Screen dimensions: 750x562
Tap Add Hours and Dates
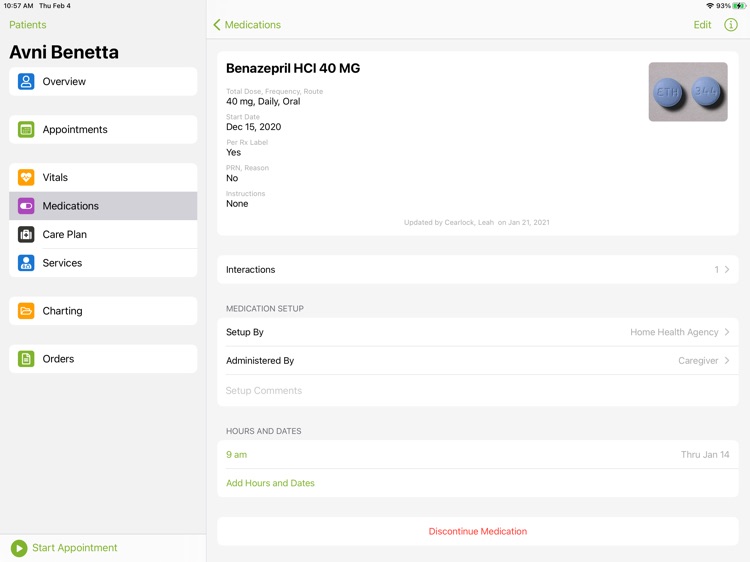(270, 483)
